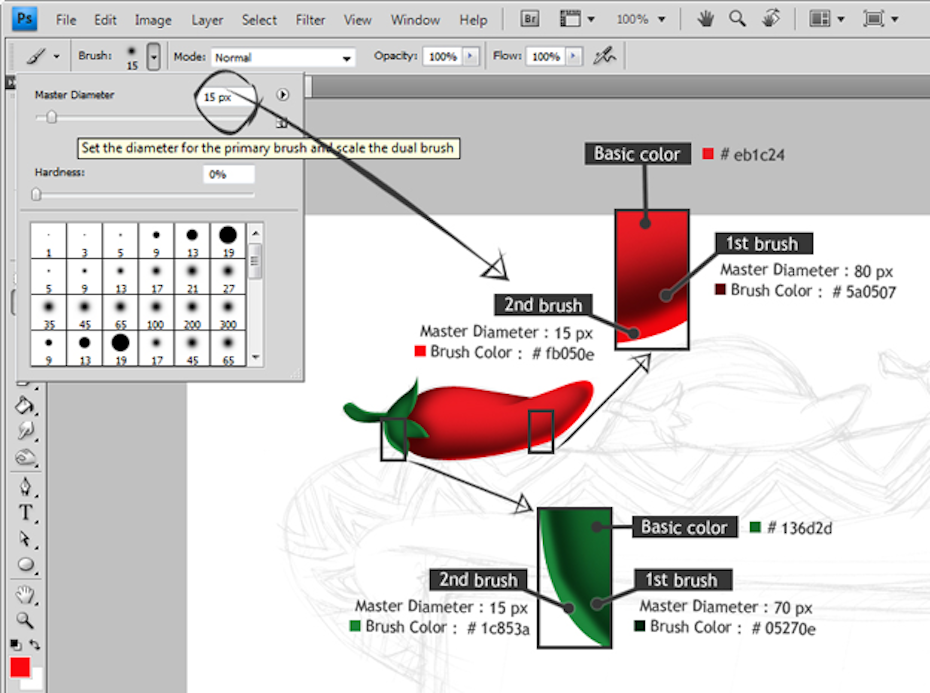Open the blending Mode dropdown
This screenshot has height=693, width=930.
284,58
